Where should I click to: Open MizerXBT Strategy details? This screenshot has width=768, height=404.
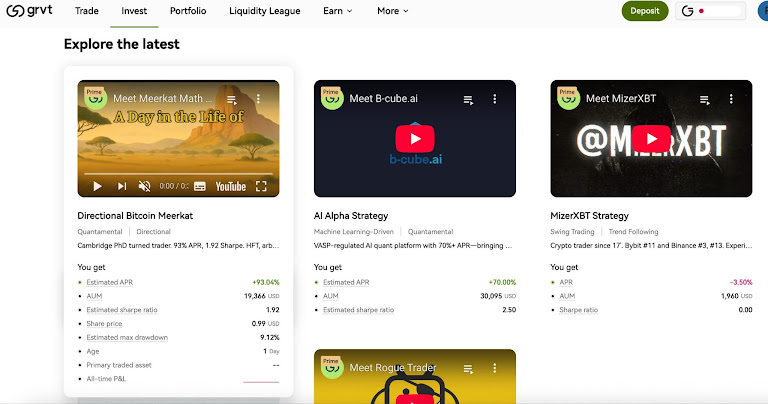589,215
